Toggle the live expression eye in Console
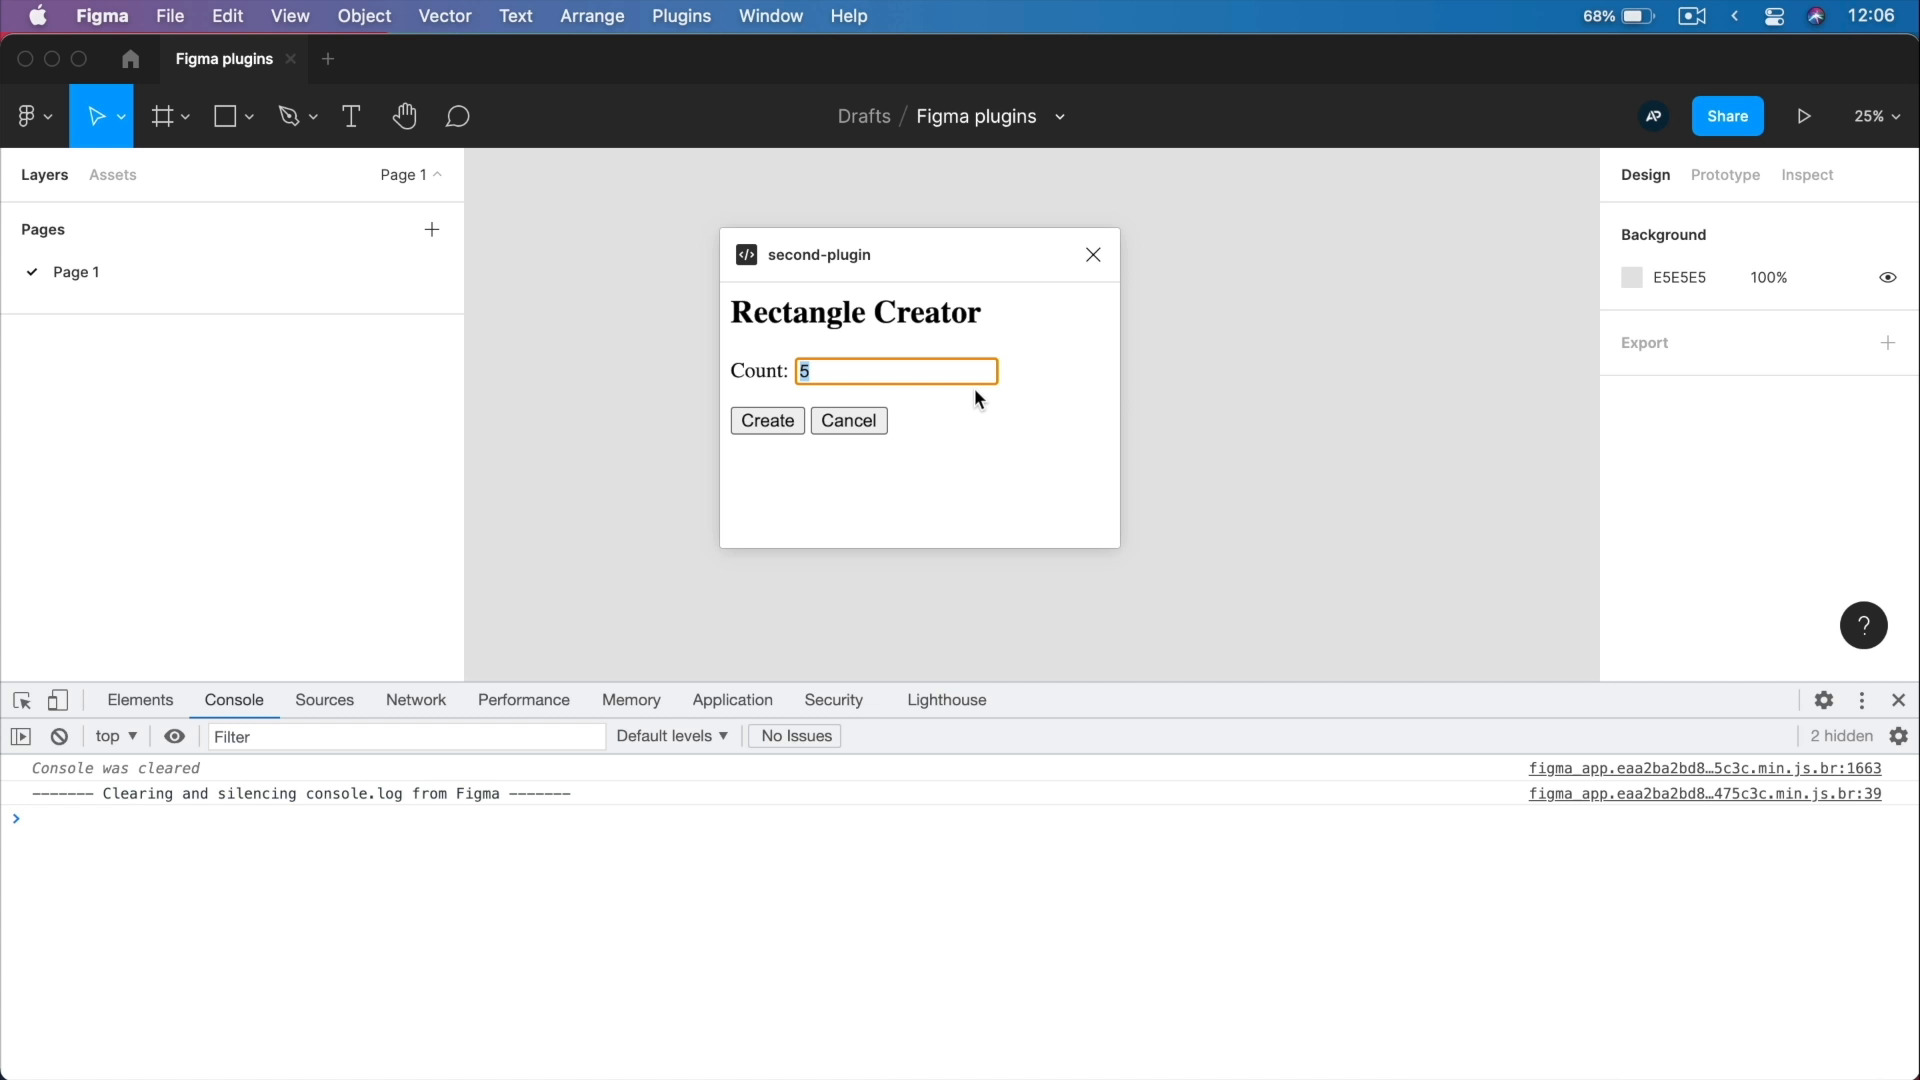The width and height of the screenshot is (1920, 1080). [x=174, y=736]
